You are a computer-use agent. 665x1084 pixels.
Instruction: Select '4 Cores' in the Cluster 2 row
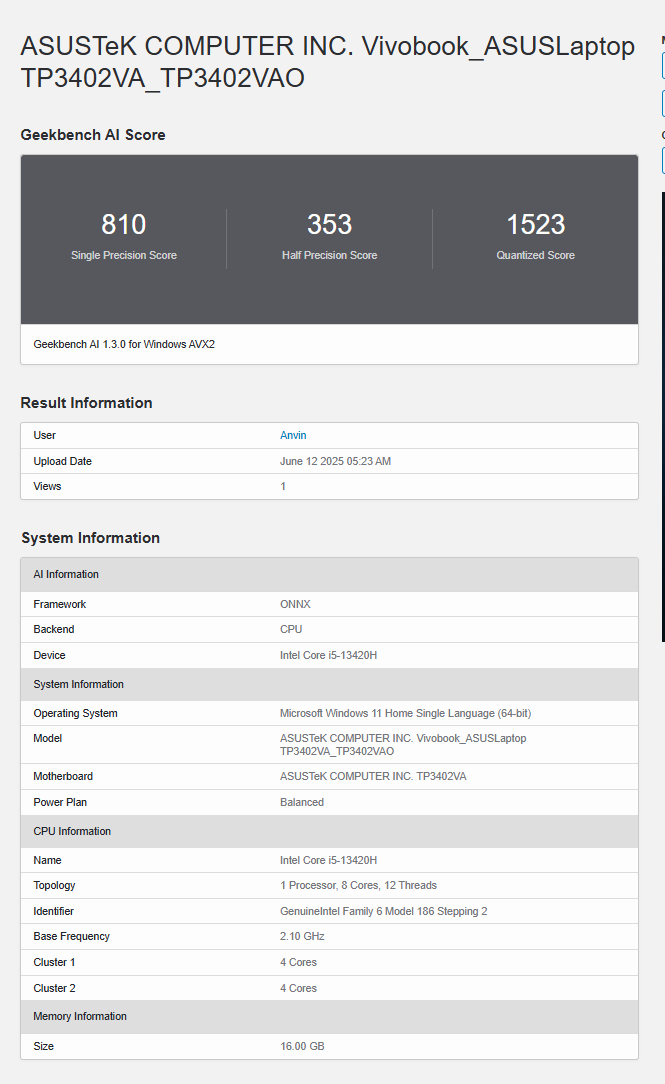point(299,989)
